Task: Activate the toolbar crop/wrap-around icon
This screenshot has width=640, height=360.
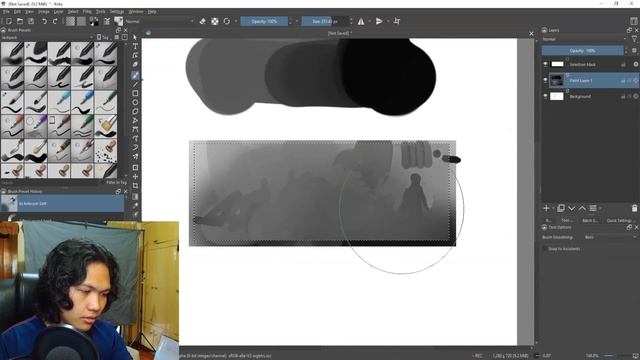Action: pos(397,21)
